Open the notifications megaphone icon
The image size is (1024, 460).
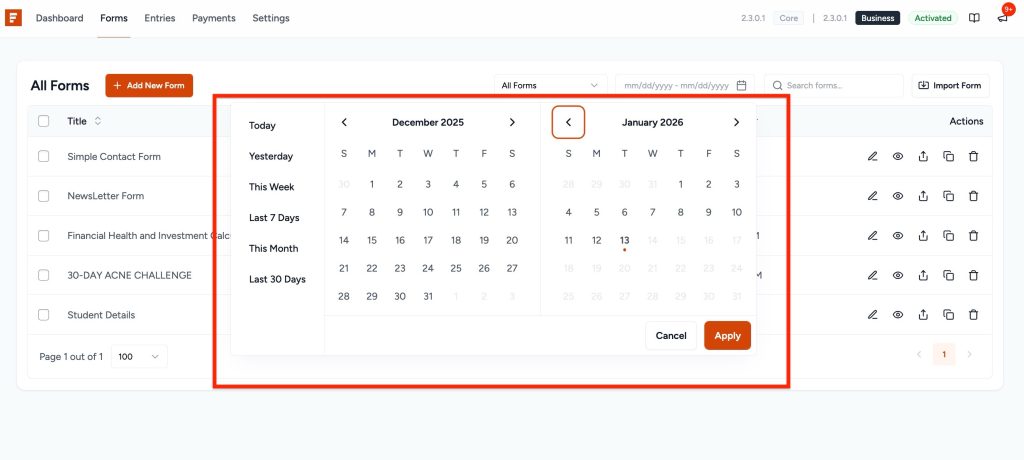click(x=1002, y=18)
